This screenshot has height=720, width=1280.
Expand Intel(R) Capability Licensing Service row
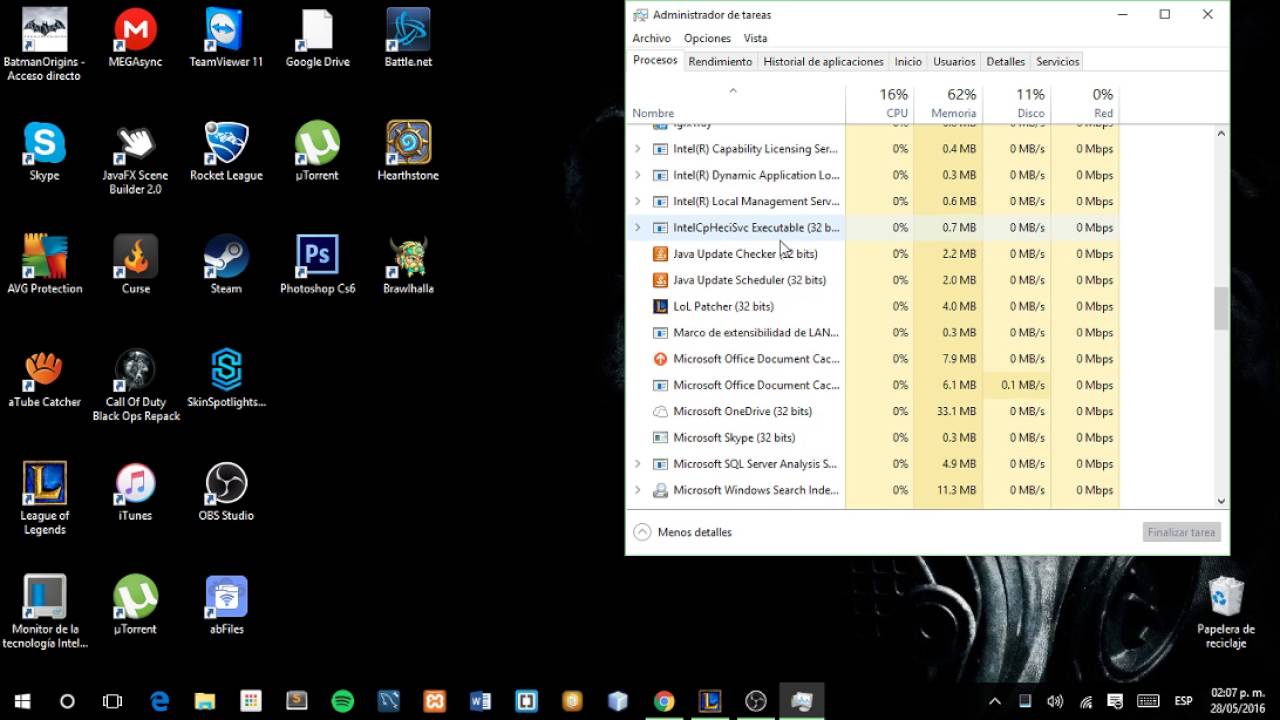(638, 149)
